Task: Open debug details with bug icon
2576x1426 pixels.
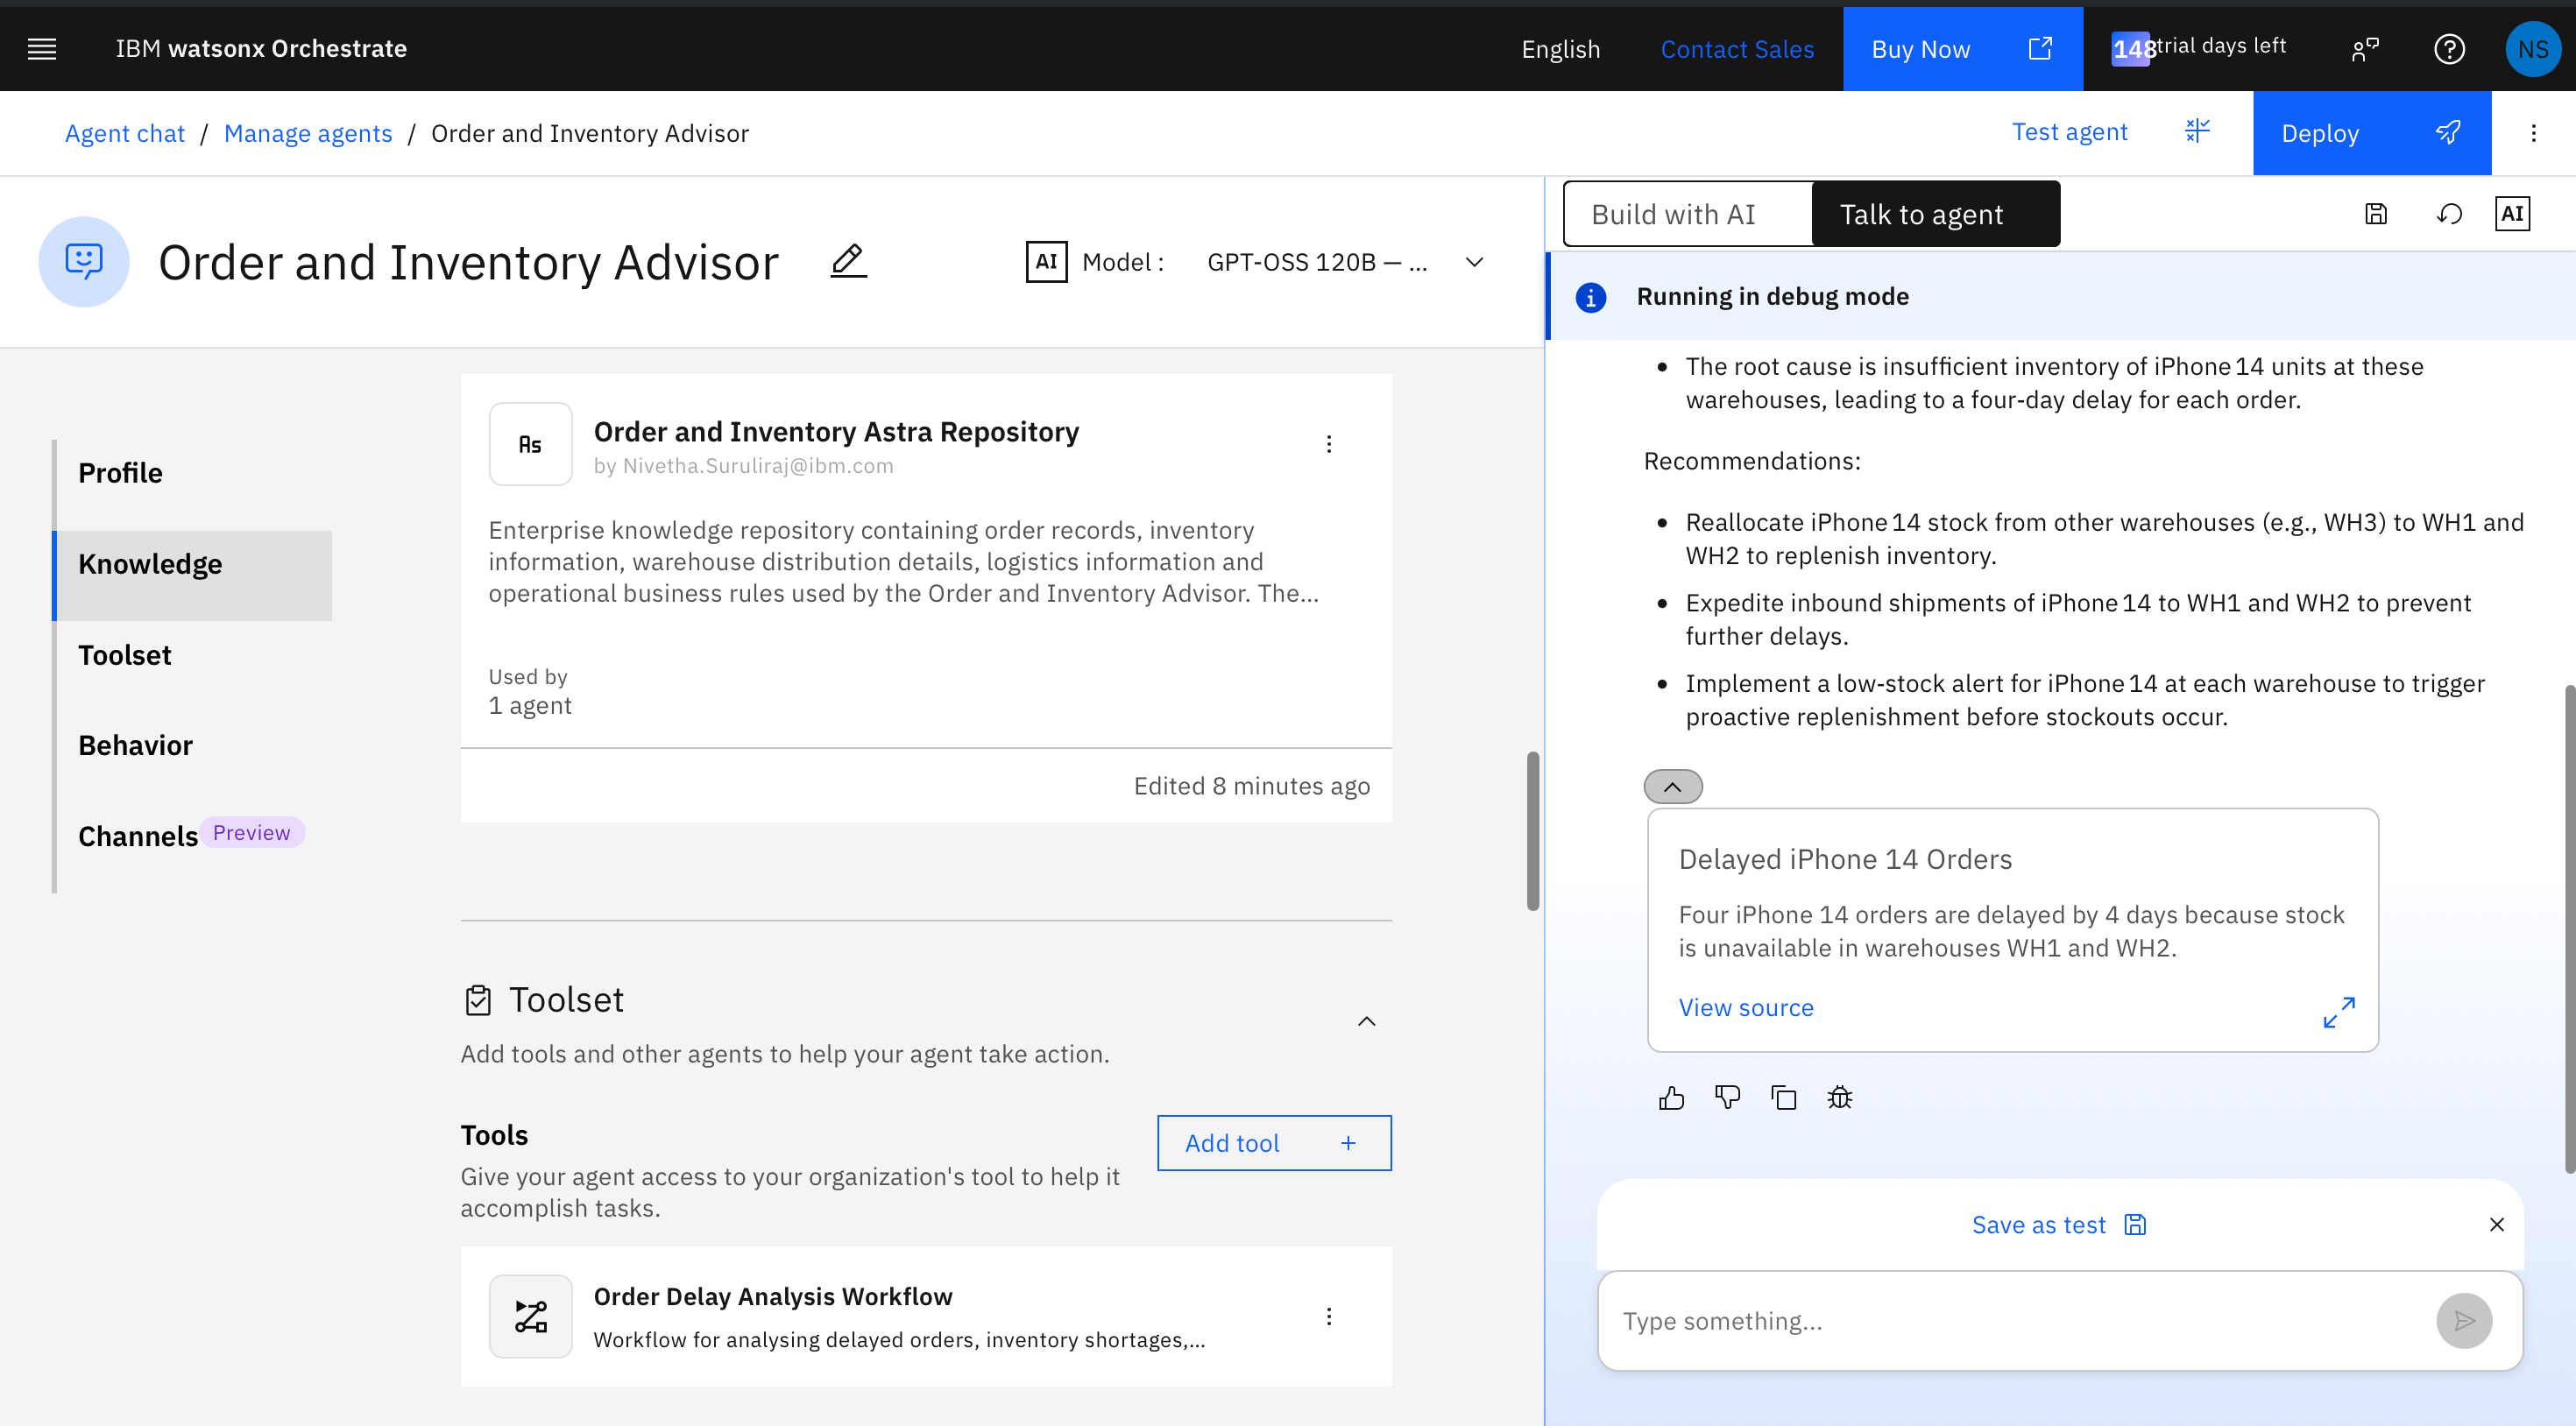Action: [1839, 1098]
